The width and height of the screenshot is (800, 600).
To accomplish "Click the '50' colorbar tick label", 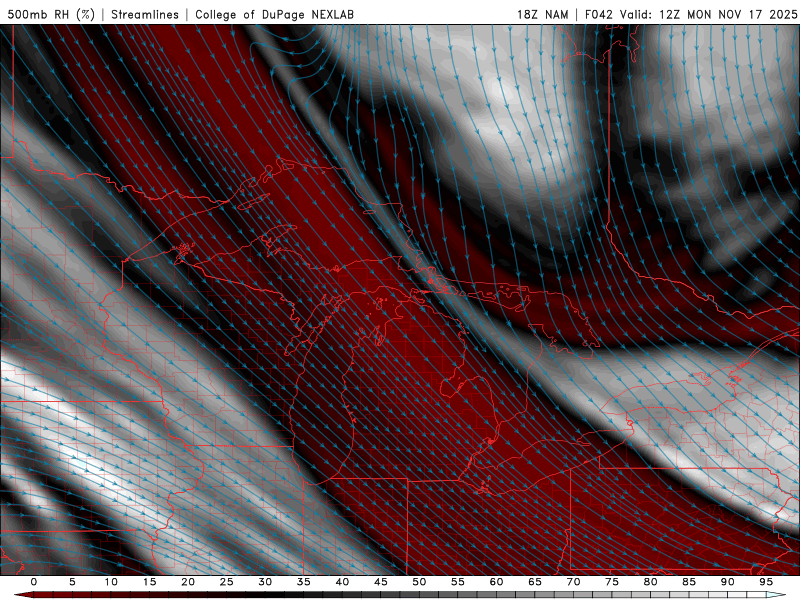I will (419, 582).
